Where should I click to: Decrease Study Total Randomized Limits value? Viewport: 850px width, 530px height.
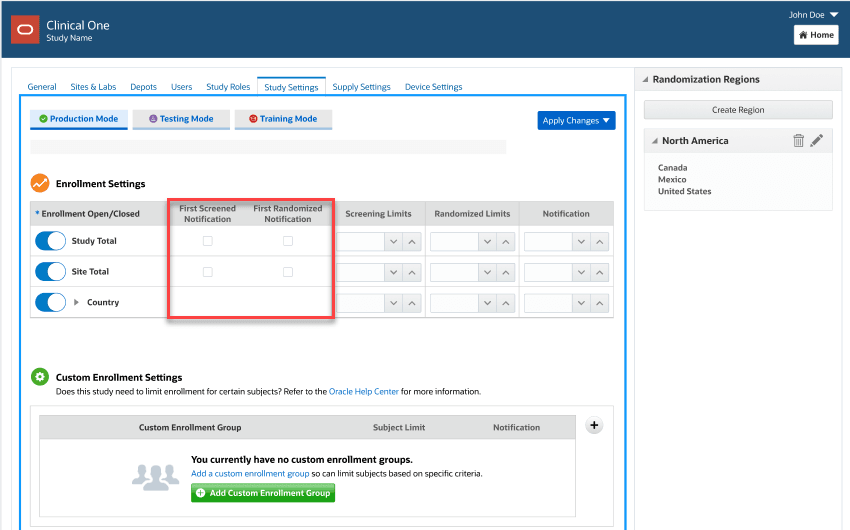pyautogui.click(x=487, y=242)
